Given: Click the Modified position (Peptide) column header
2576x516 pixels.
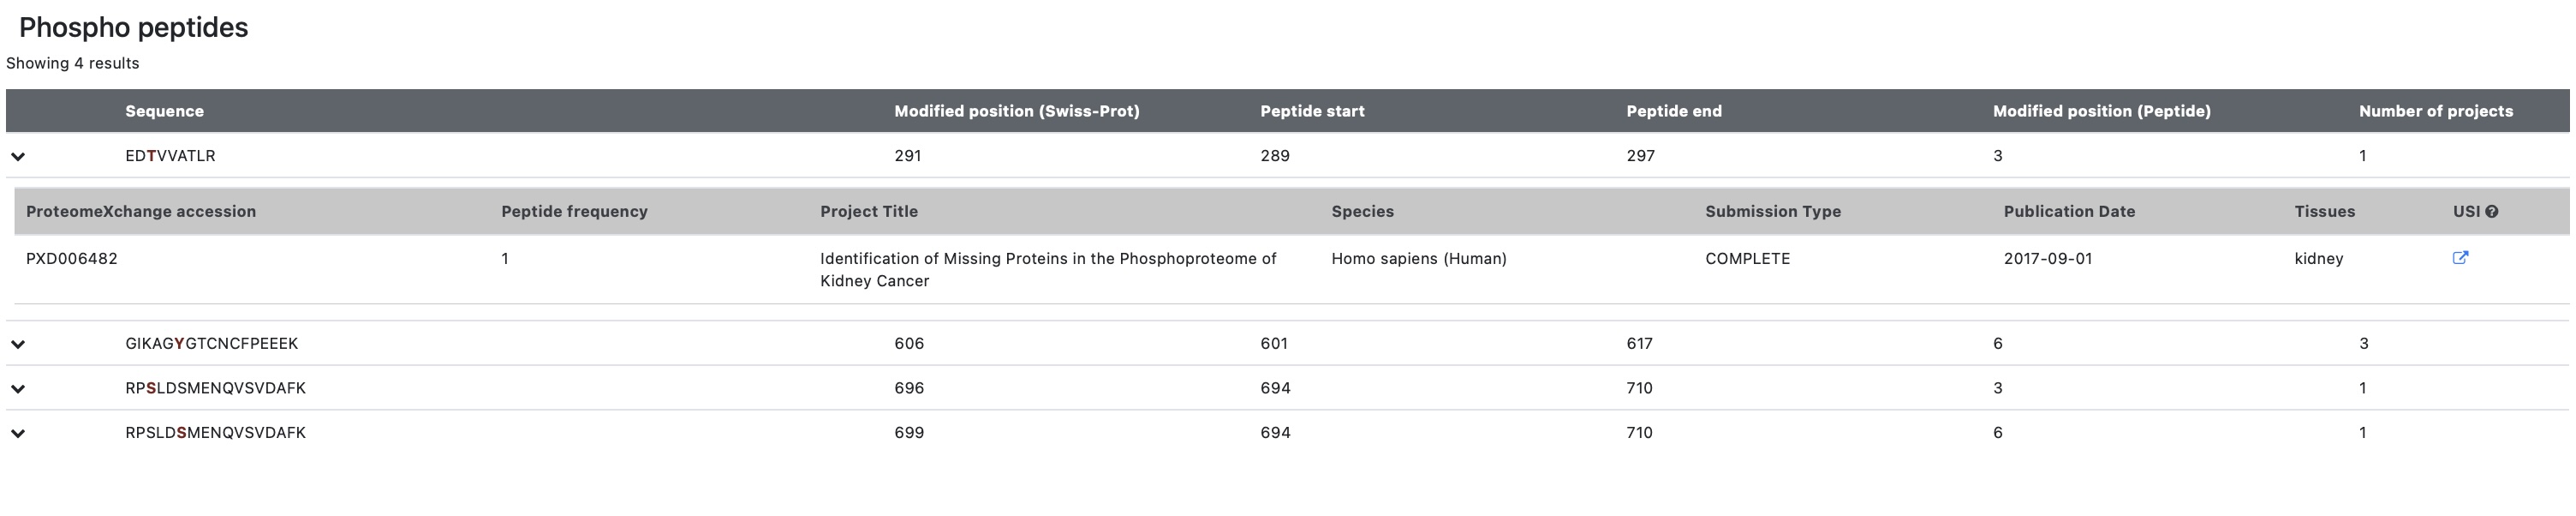Looking at the screenshot, I should tap(2101, 111).
